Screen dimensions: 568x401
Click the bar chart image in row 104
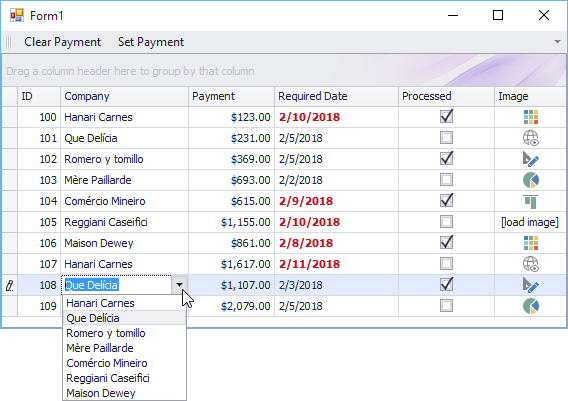click(531, 201)
